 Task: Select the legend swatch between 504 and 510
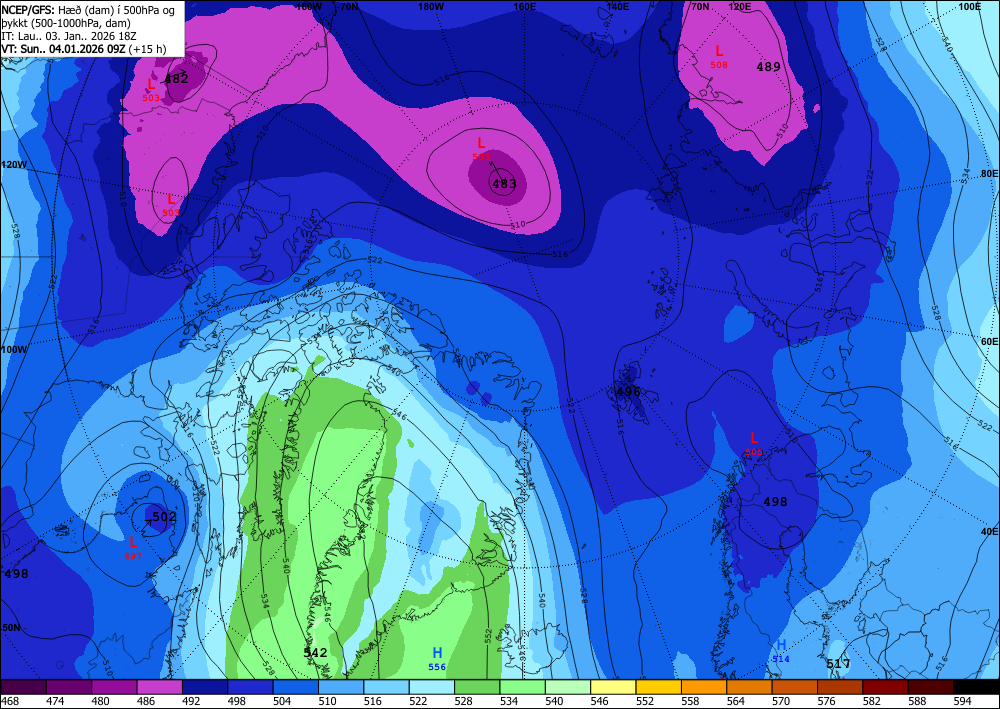pos(296,687)
